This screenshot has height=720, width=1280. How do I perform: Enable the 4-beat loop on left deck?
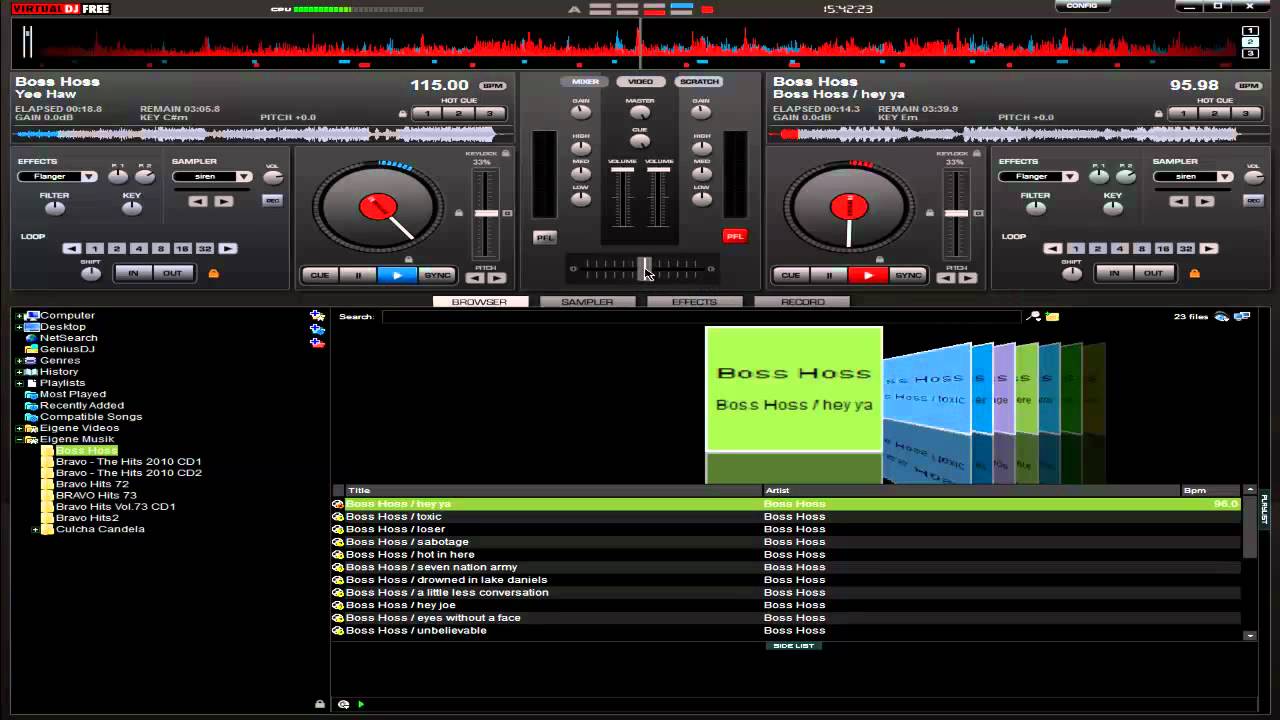point(139,248)
